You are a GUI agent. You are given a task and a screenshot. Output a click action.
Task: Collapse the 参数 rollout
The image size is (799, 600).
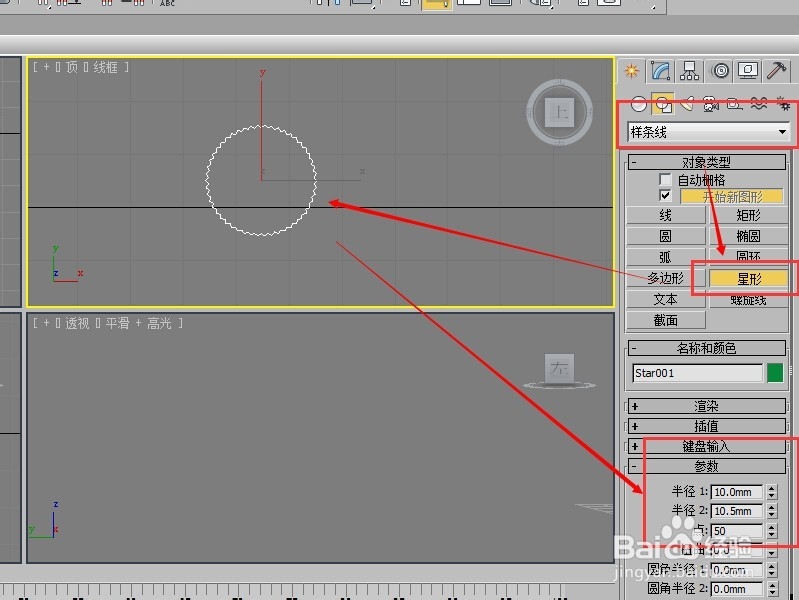[706, 466]
